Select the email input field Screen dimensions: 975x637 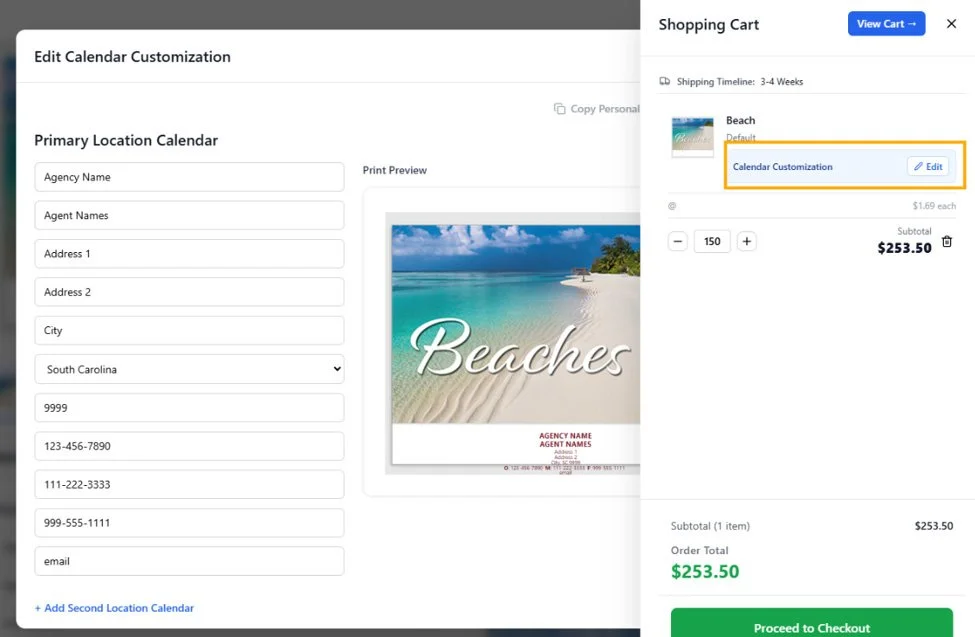click(x=189, y=561)
